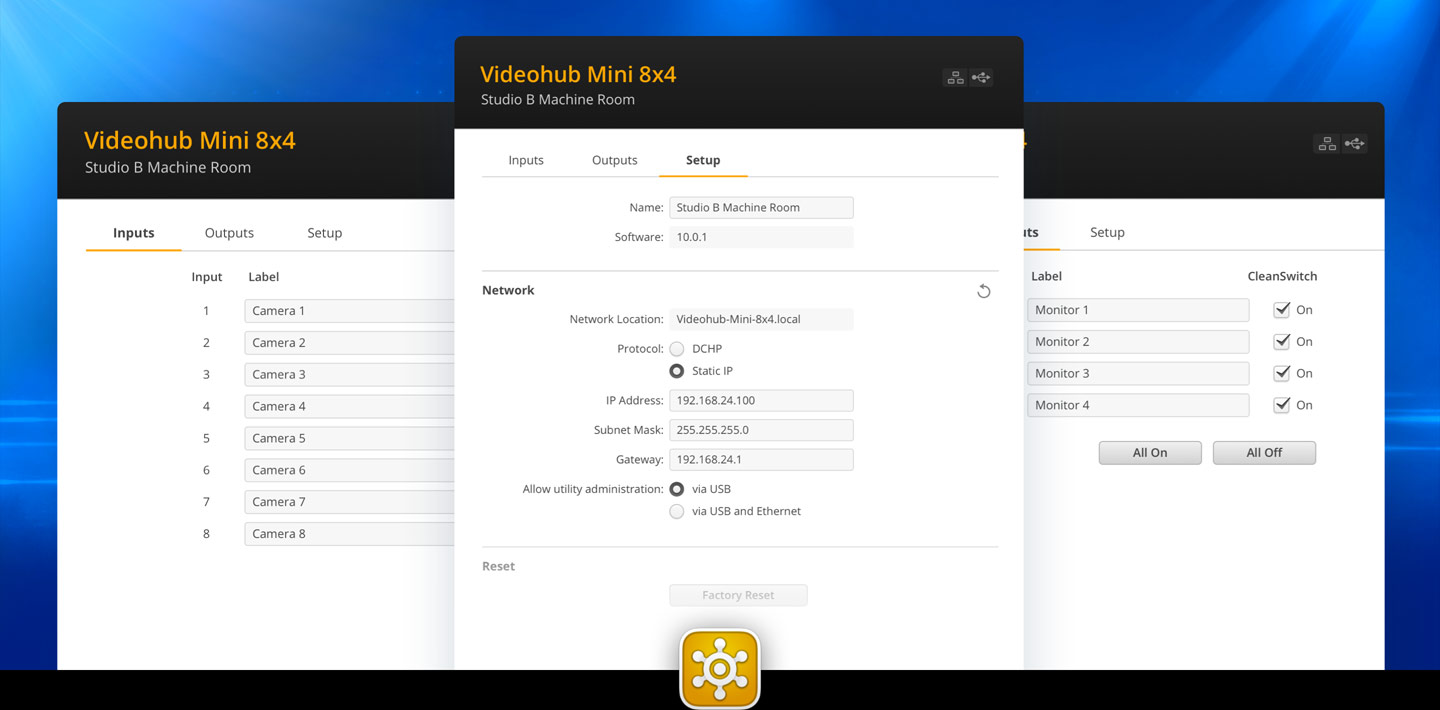Click the All Off button

tap(1264, 453)
